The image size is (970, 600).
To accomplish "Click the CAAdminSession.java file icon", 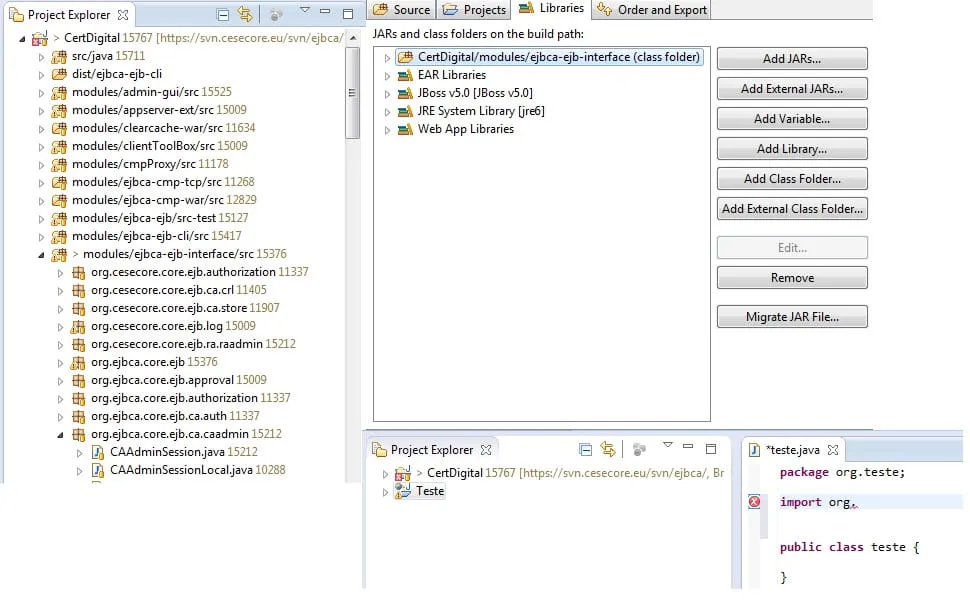I will tap(98, 452).
